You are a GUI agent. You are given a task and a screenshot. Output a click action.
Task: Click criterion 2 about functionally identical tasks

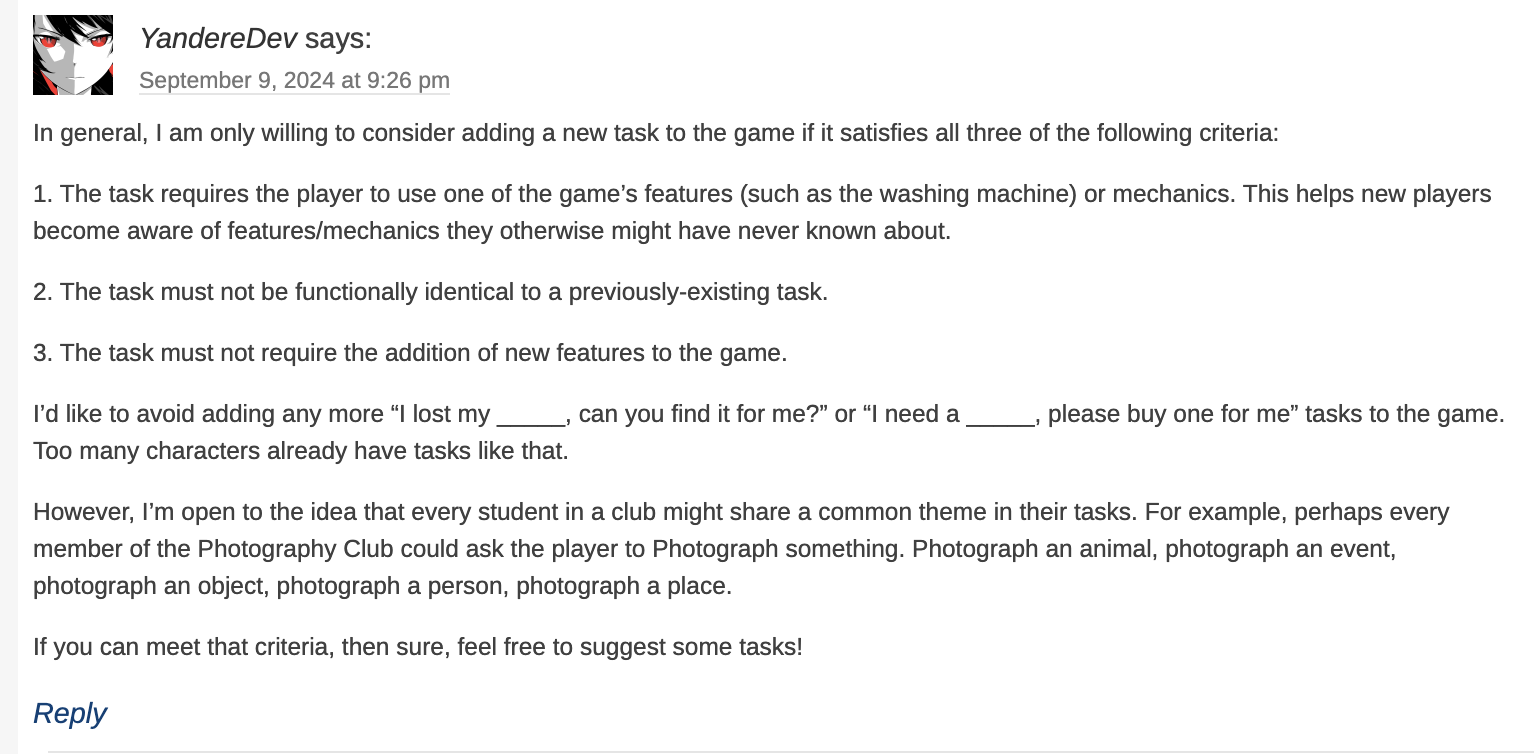(430, 292)
